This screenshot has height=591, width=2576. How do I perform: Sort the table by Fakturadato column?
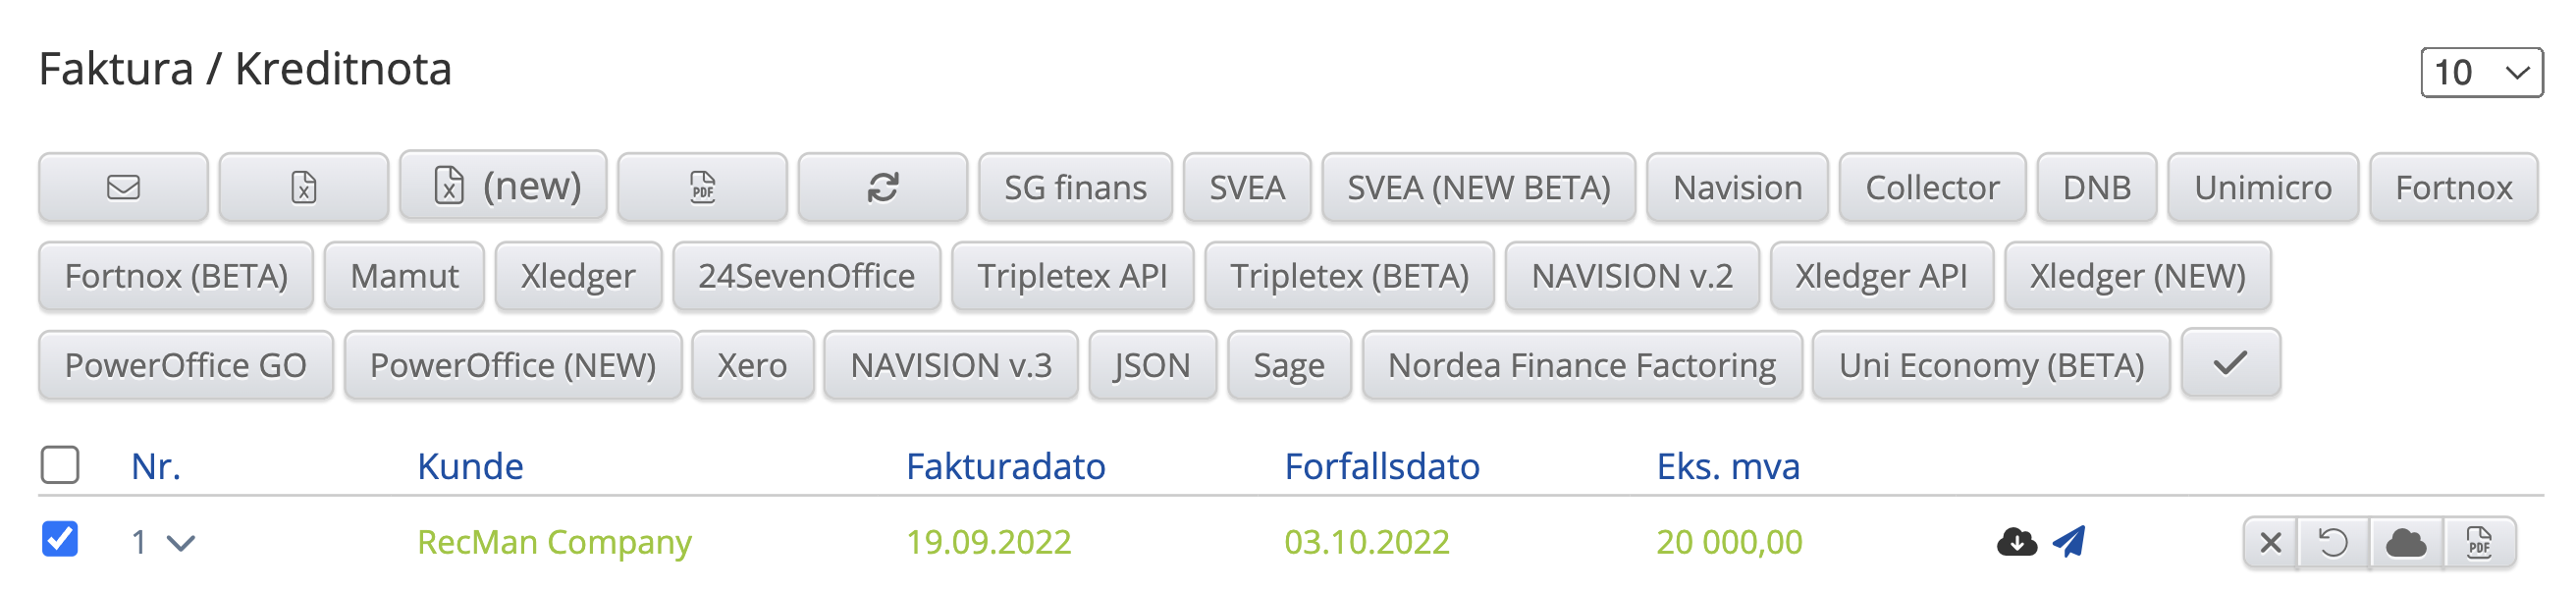[1005, 466]
